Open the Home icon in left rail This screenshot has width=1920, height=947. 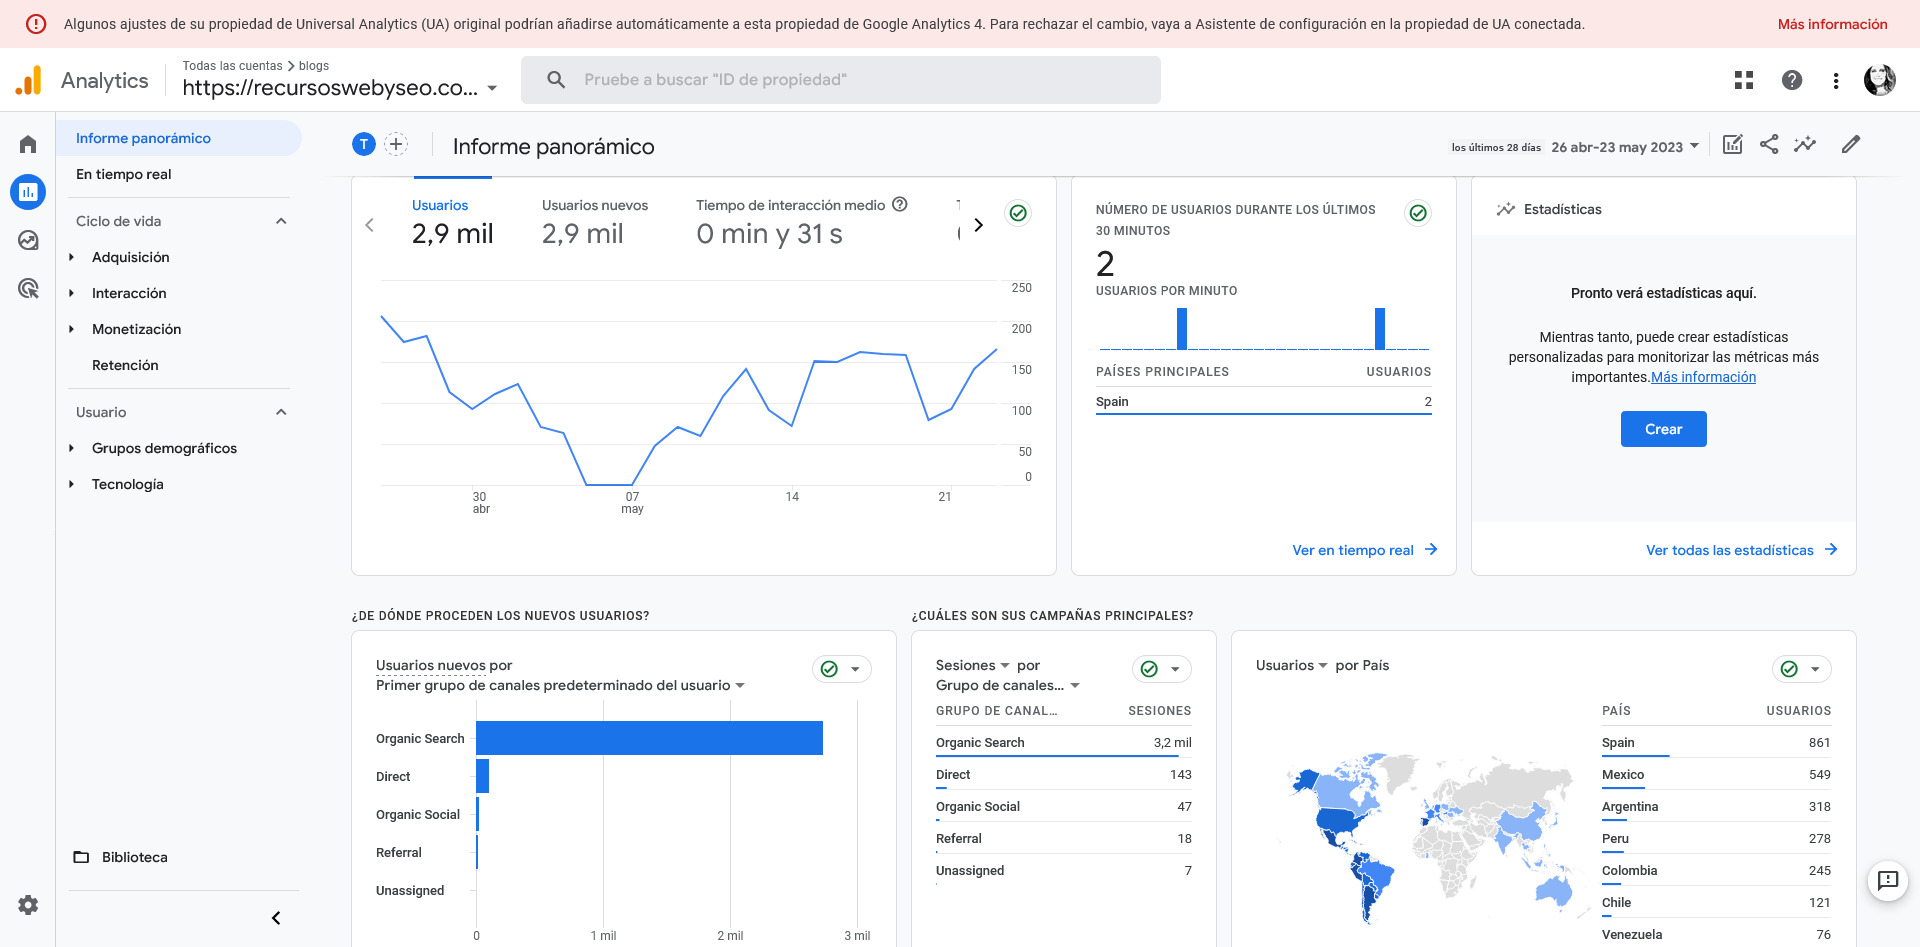pos(28,144)
